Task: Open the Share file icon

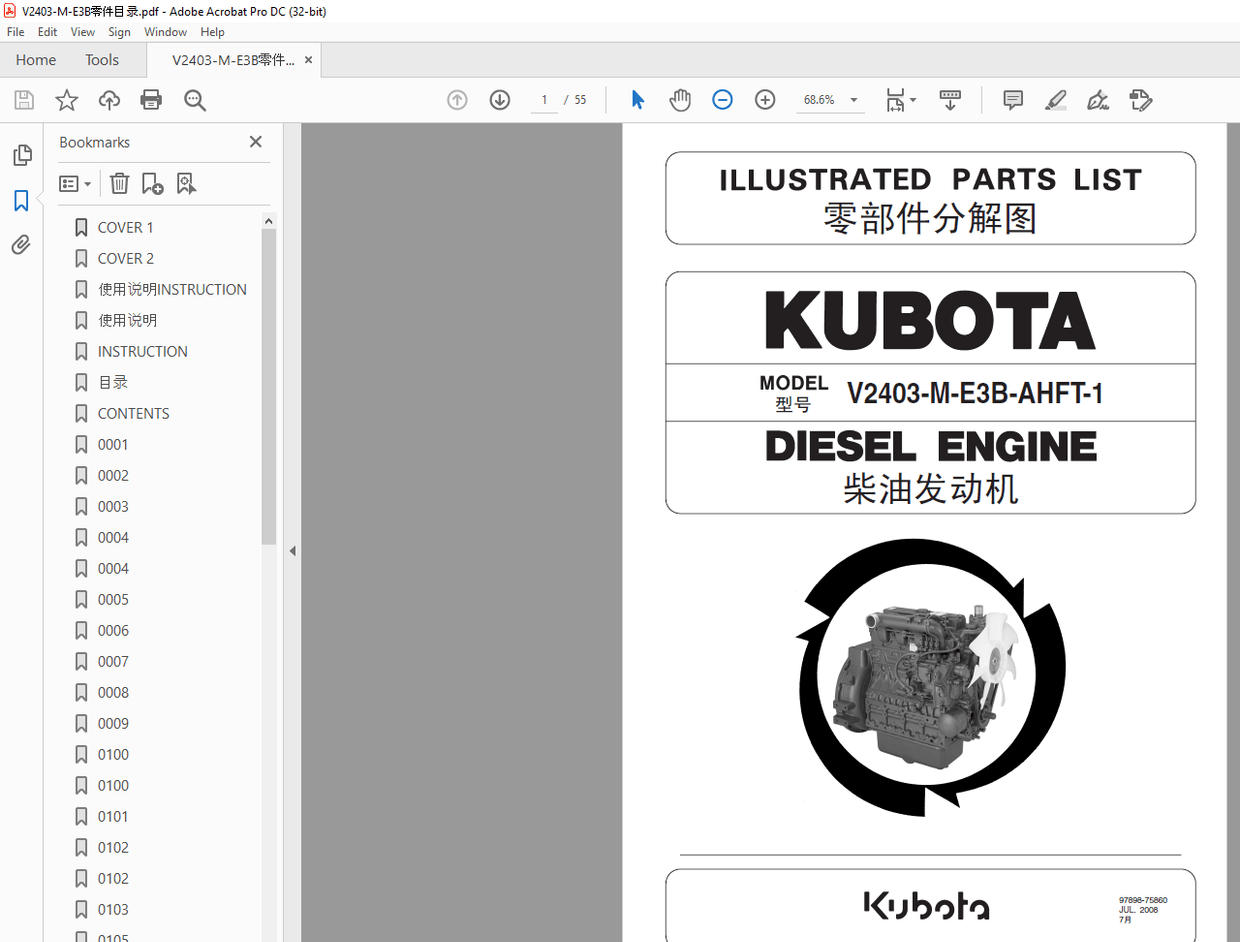Action: click(x=109, y=100)
